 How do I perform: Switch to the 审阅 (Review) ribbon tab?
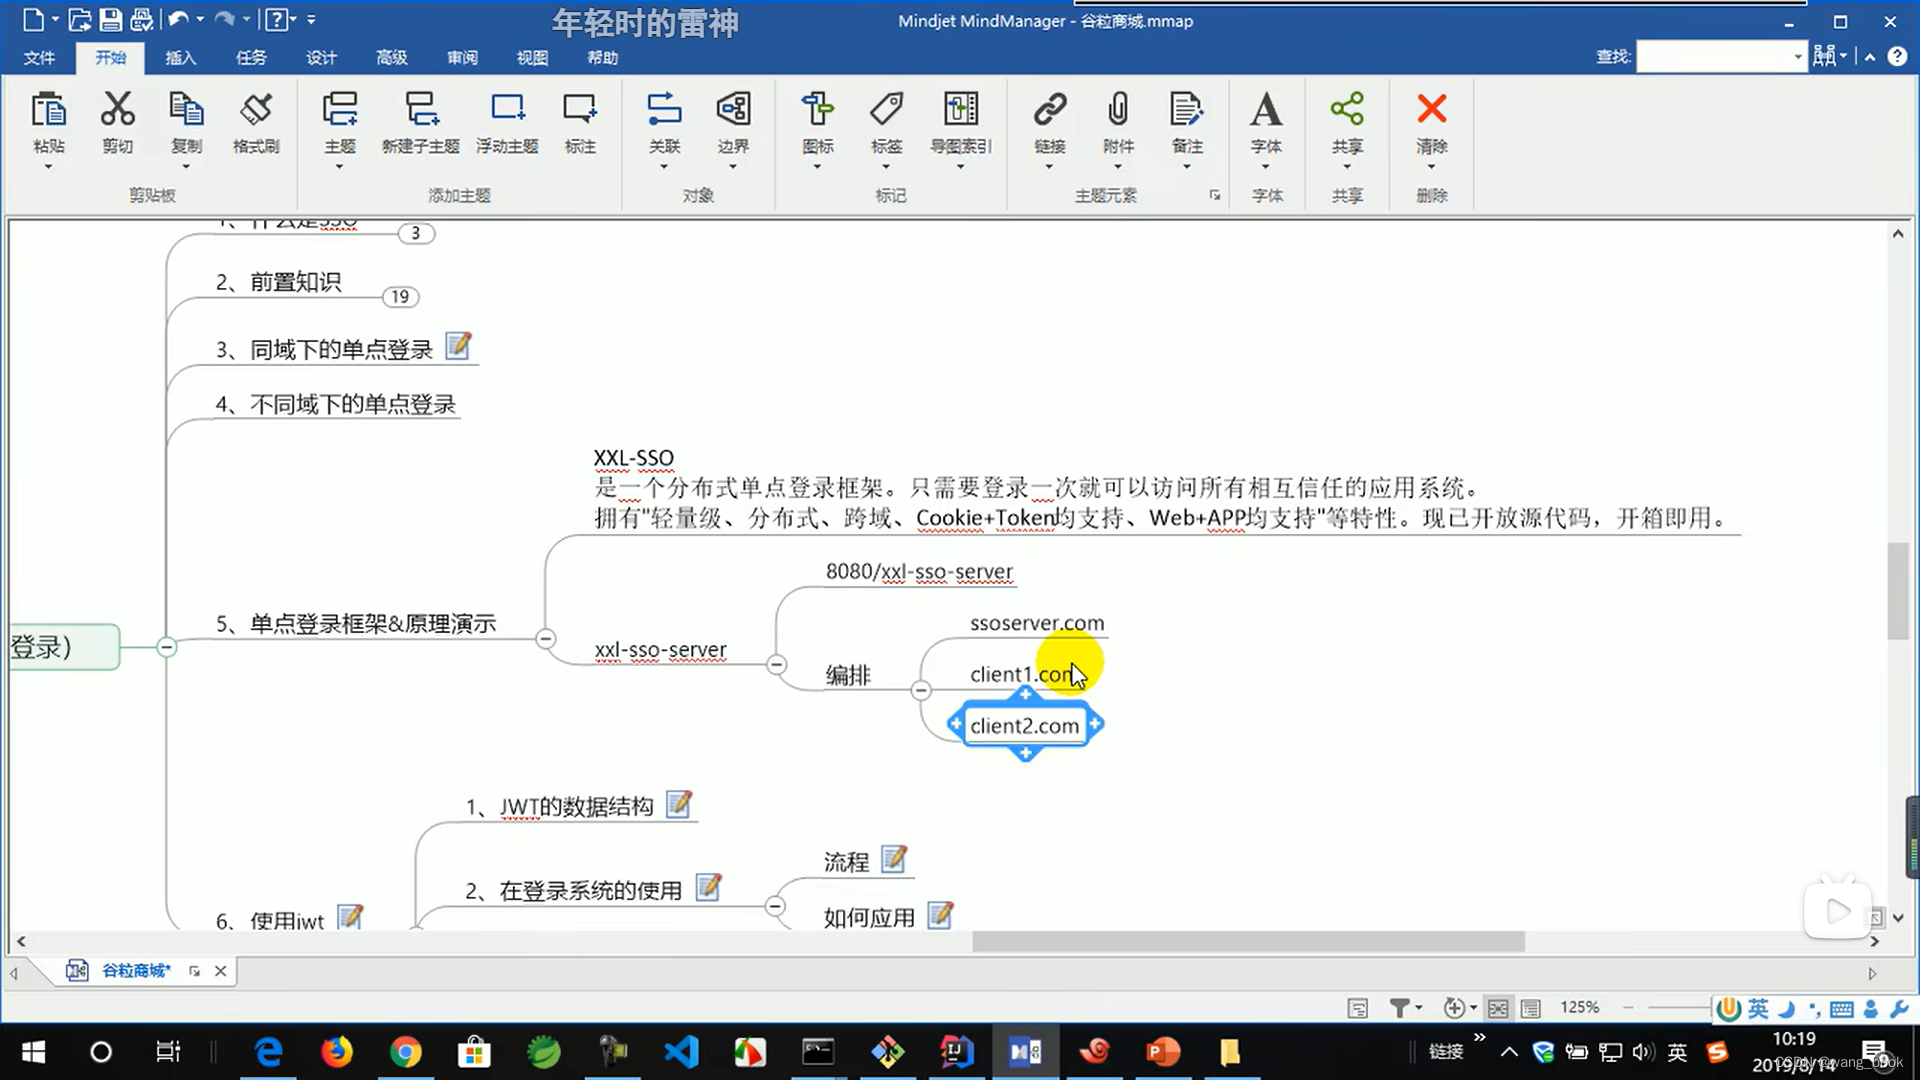462,57
